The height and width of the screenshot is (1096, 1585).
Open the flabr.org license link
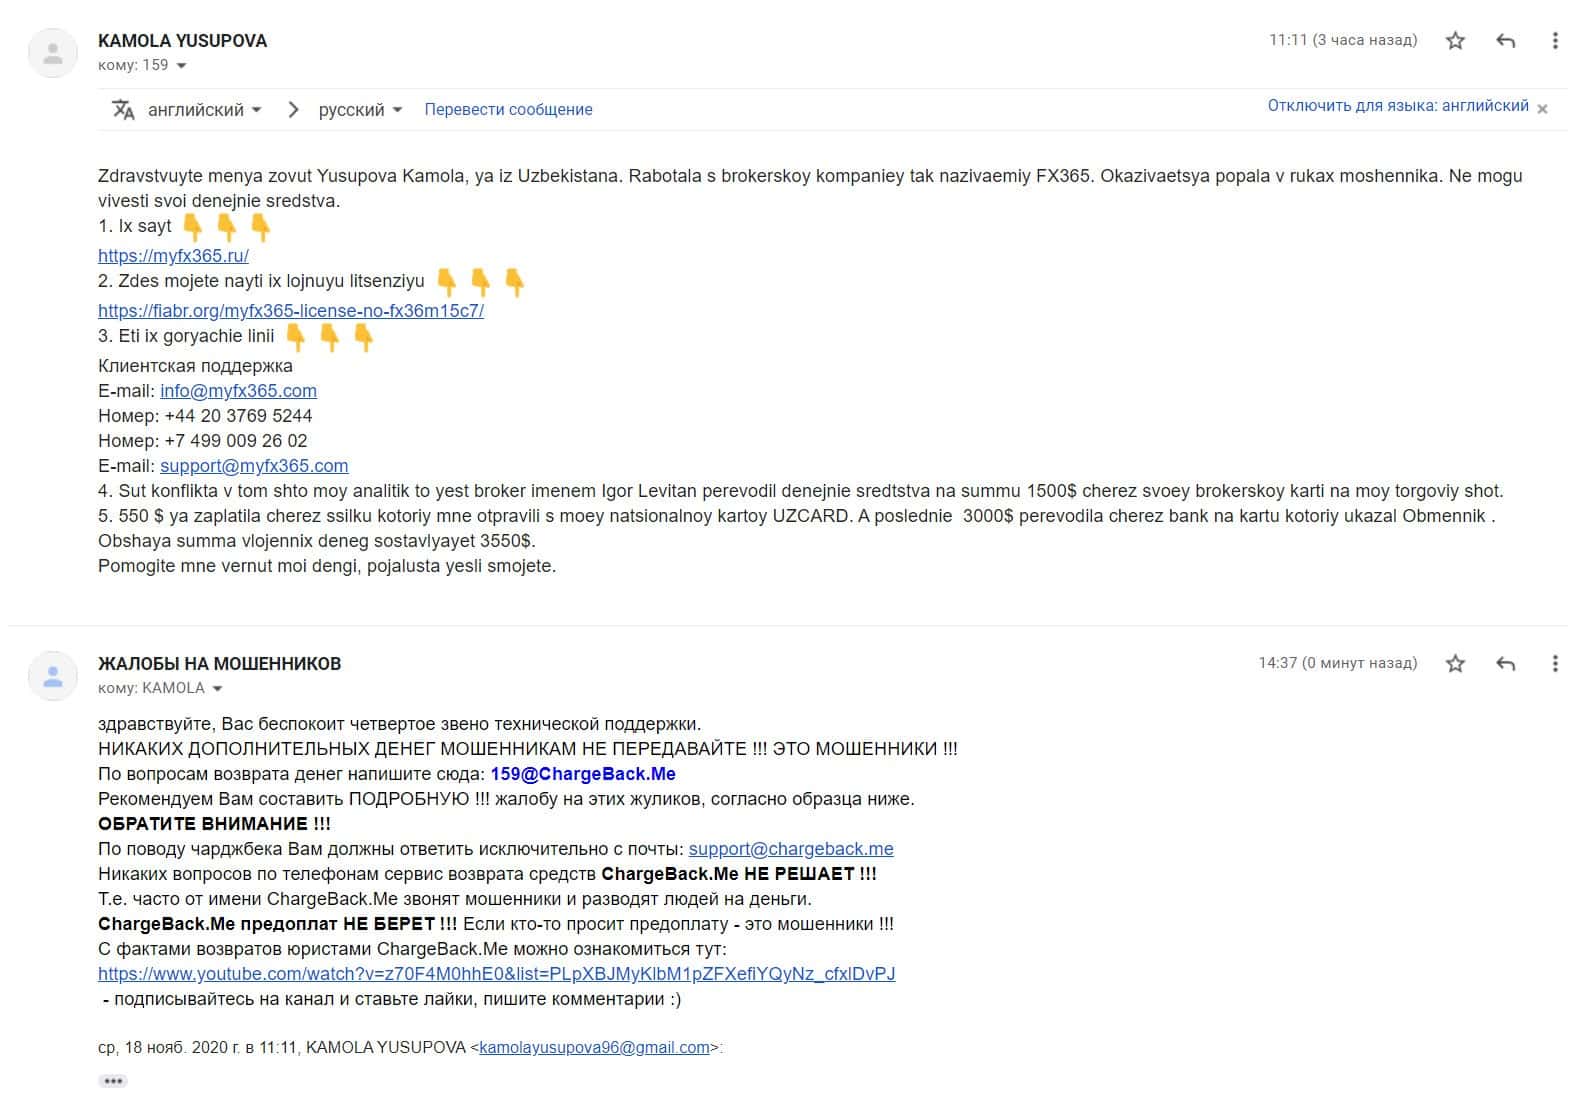(290, 311)
